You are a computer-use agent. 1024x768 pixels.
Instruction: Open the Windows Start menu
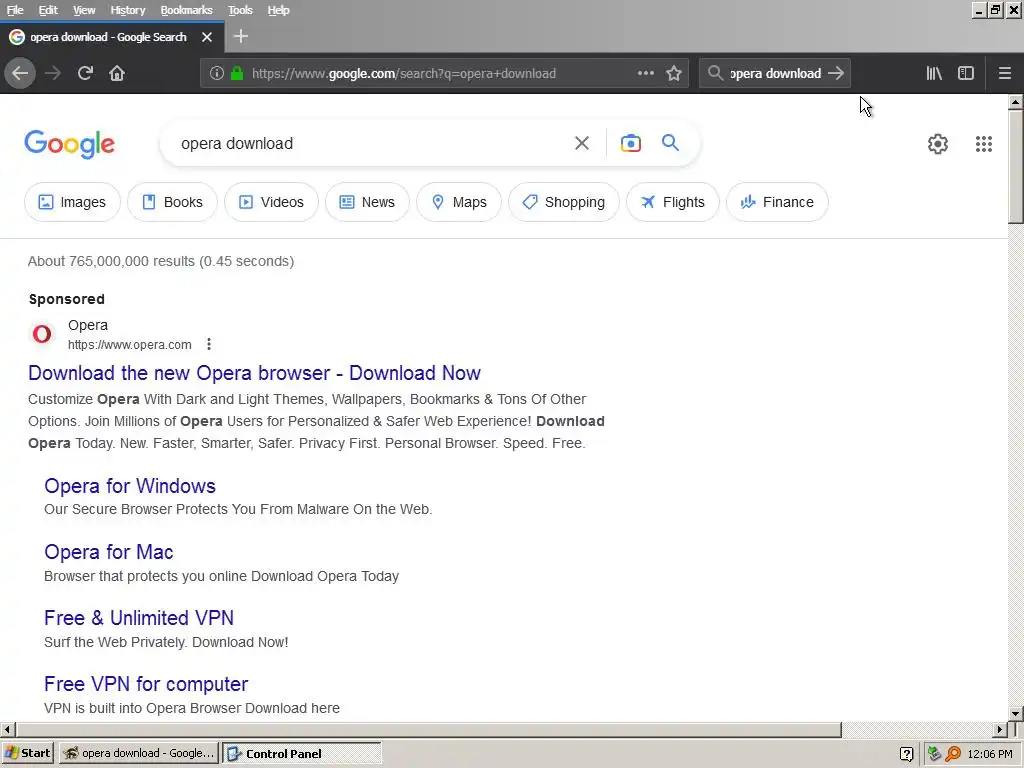(27, 753)
